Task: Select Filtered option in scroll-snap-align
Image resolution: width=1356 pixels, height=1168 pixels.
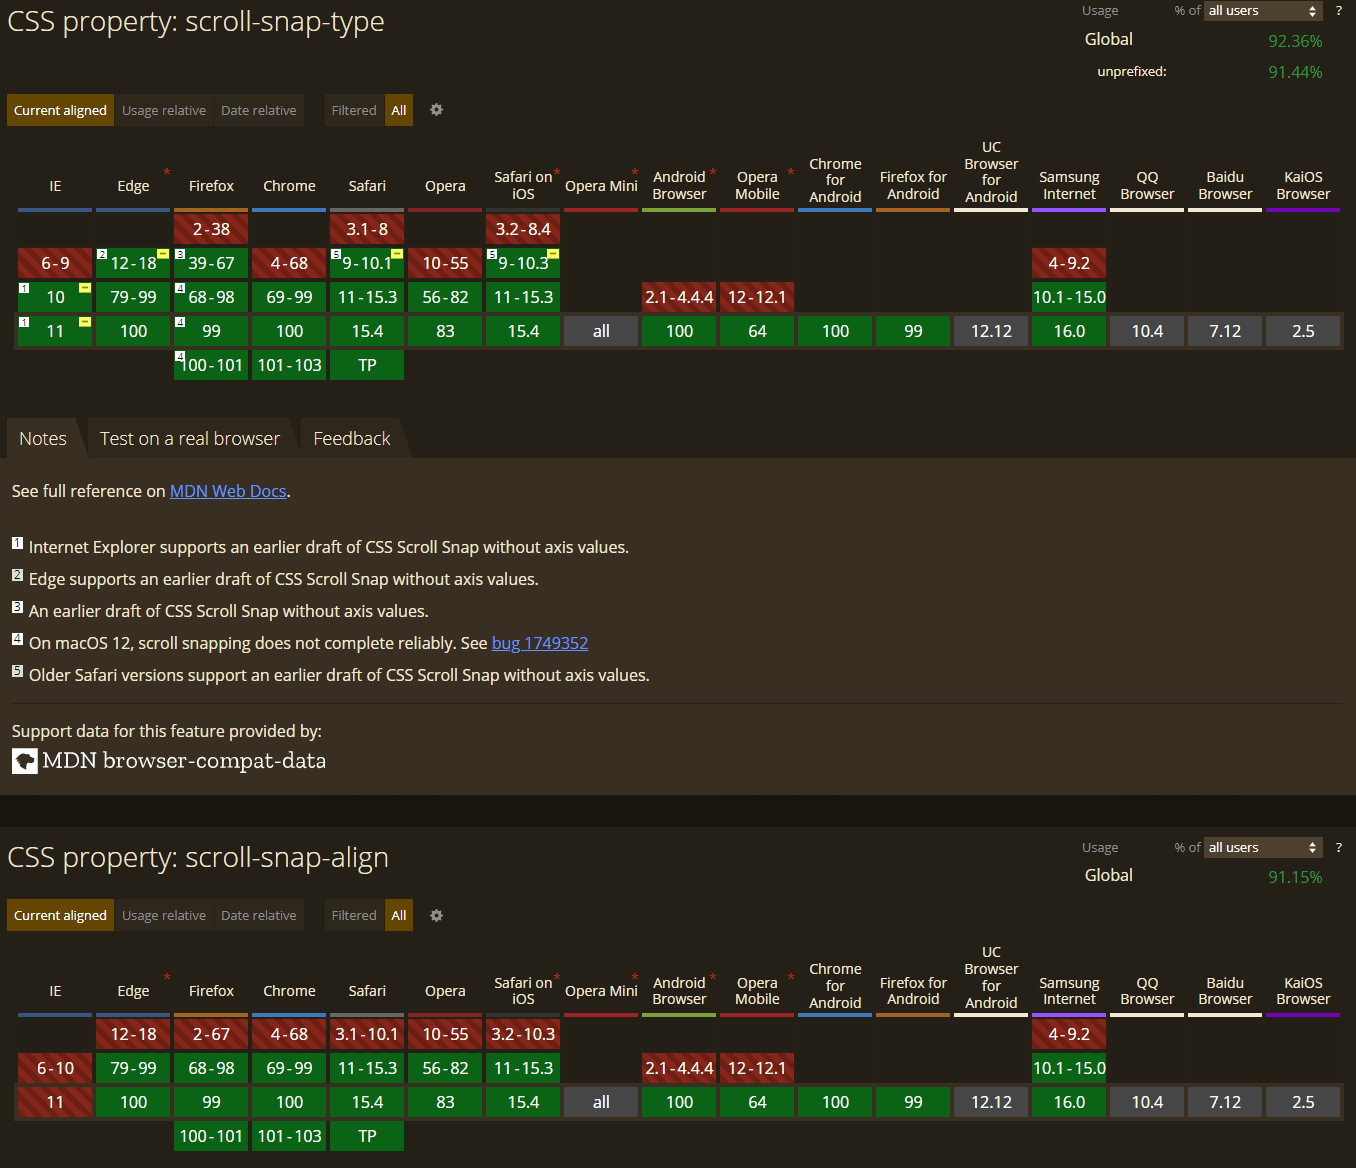Action: coord(354,915)
